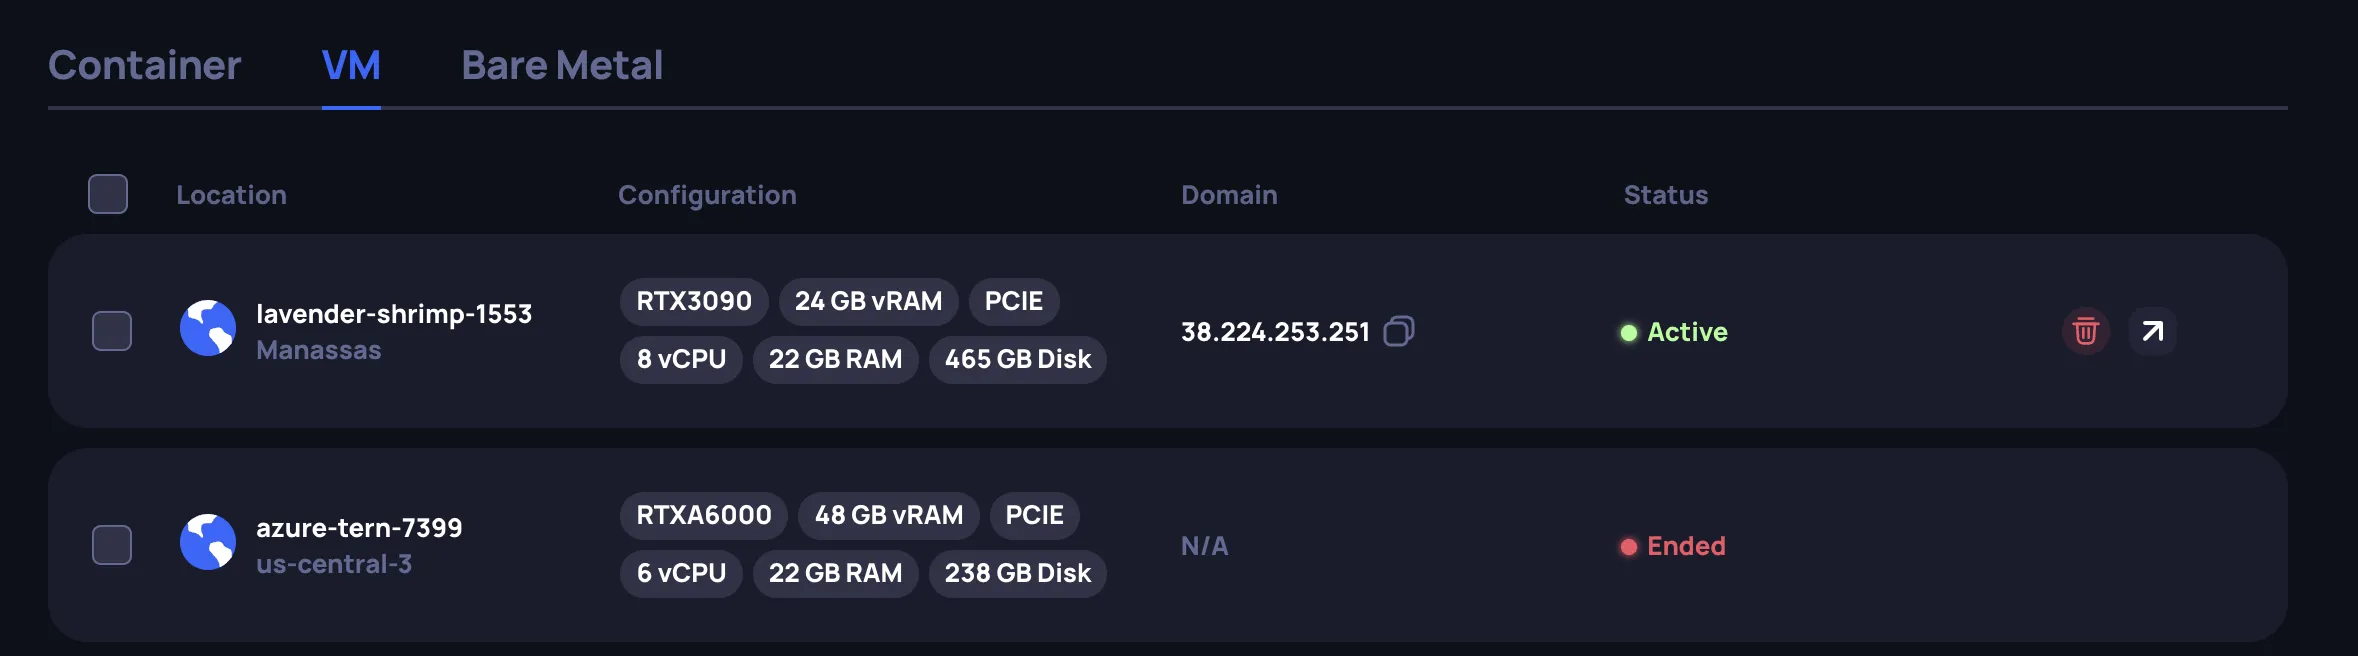Image resolution: width=2358 pixels, height=656 pixels.
Task: Click the globe icon beside azure-tern-7399
Action: [x=207, y=544]
